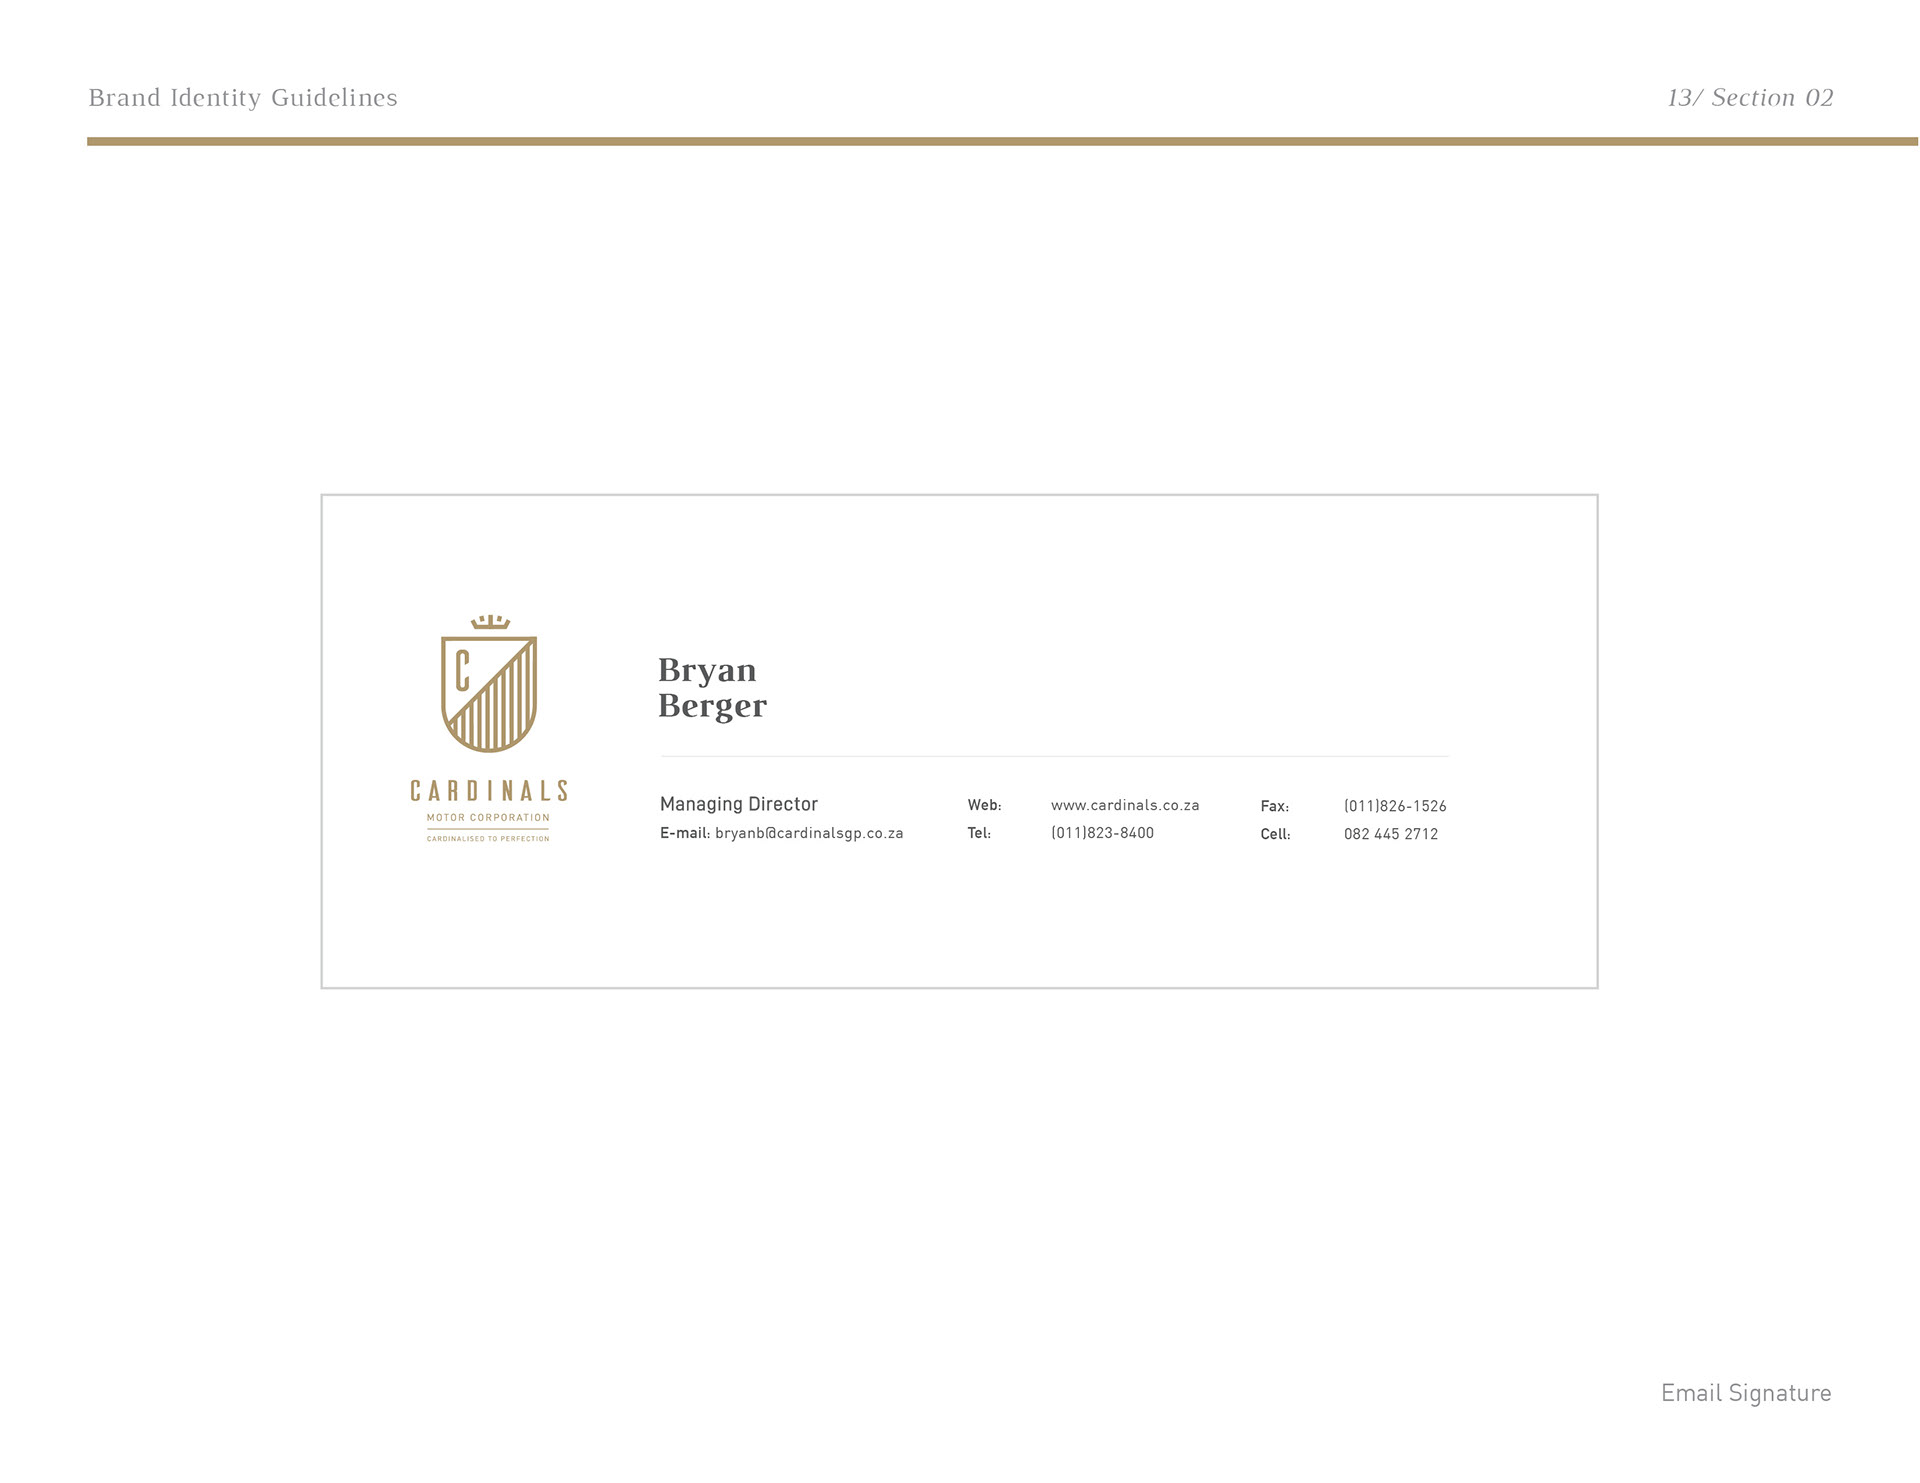1920x1483 pixels.
Task: Click the name Bryan Berger
Action: pos(712,688)
